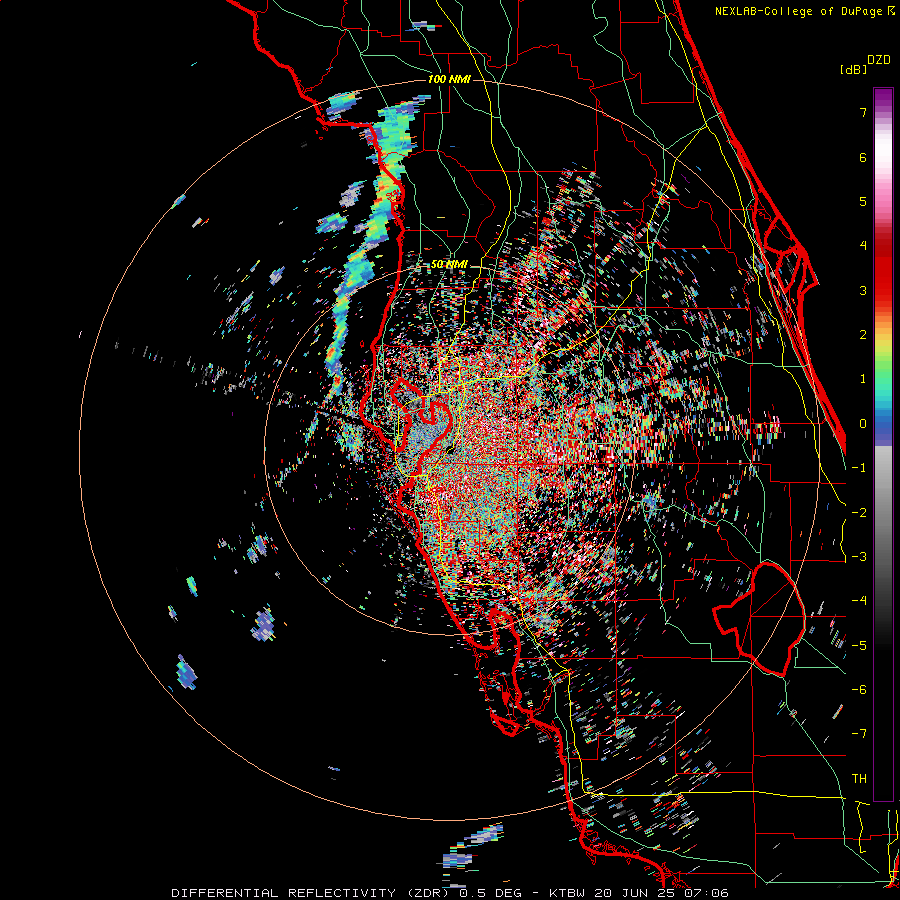Click the -5 tick label on the scale

(x=859, y=646)
